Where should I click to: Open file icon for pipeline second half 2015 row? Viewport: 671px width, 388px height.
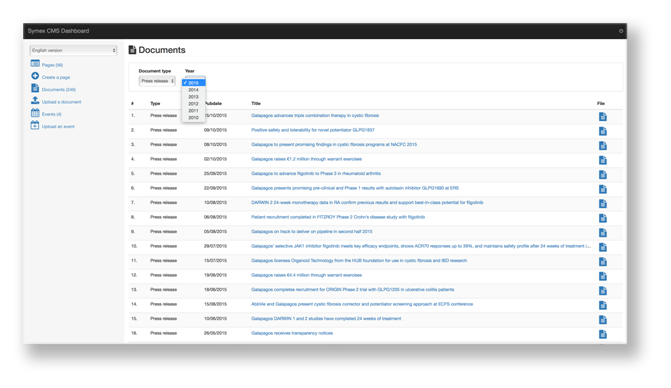pos(603,233)
